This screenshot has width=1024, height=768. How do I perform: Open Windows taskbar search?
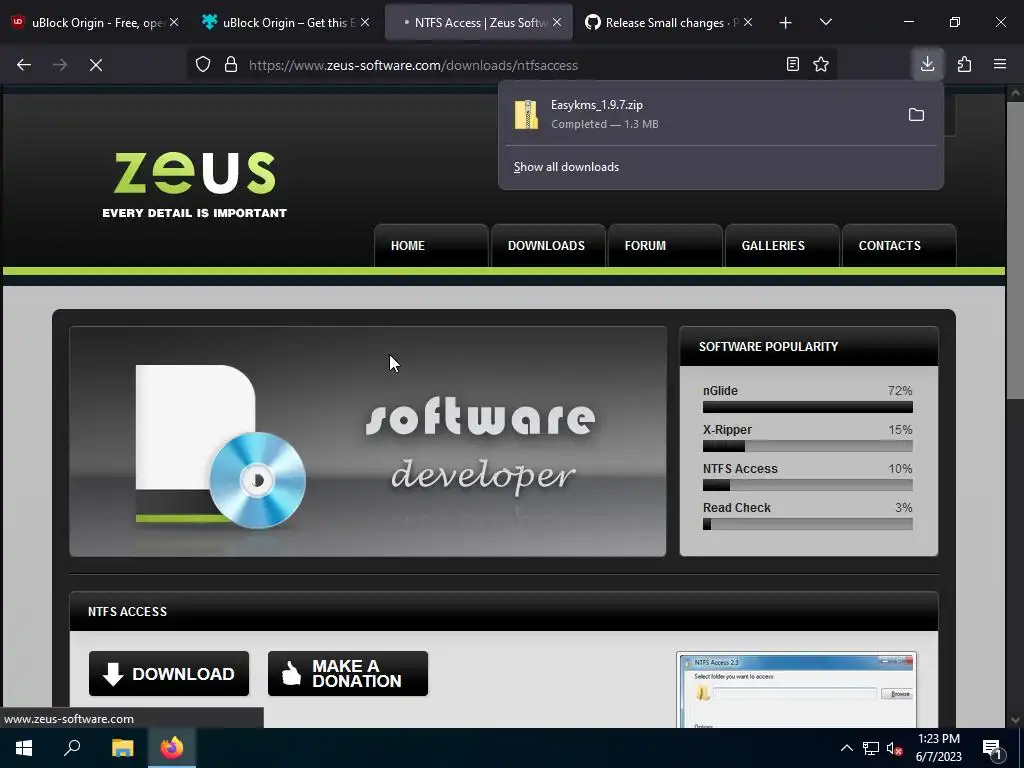(x=72, y=748)
